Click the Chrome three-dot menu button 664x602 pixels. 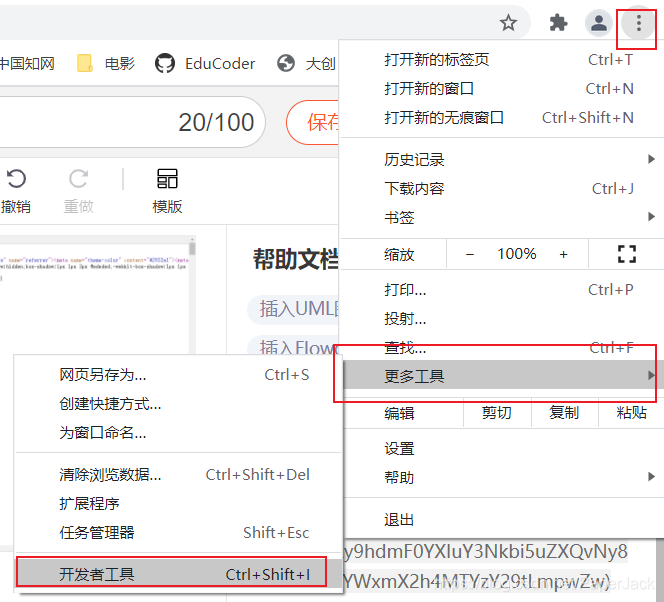638,23
